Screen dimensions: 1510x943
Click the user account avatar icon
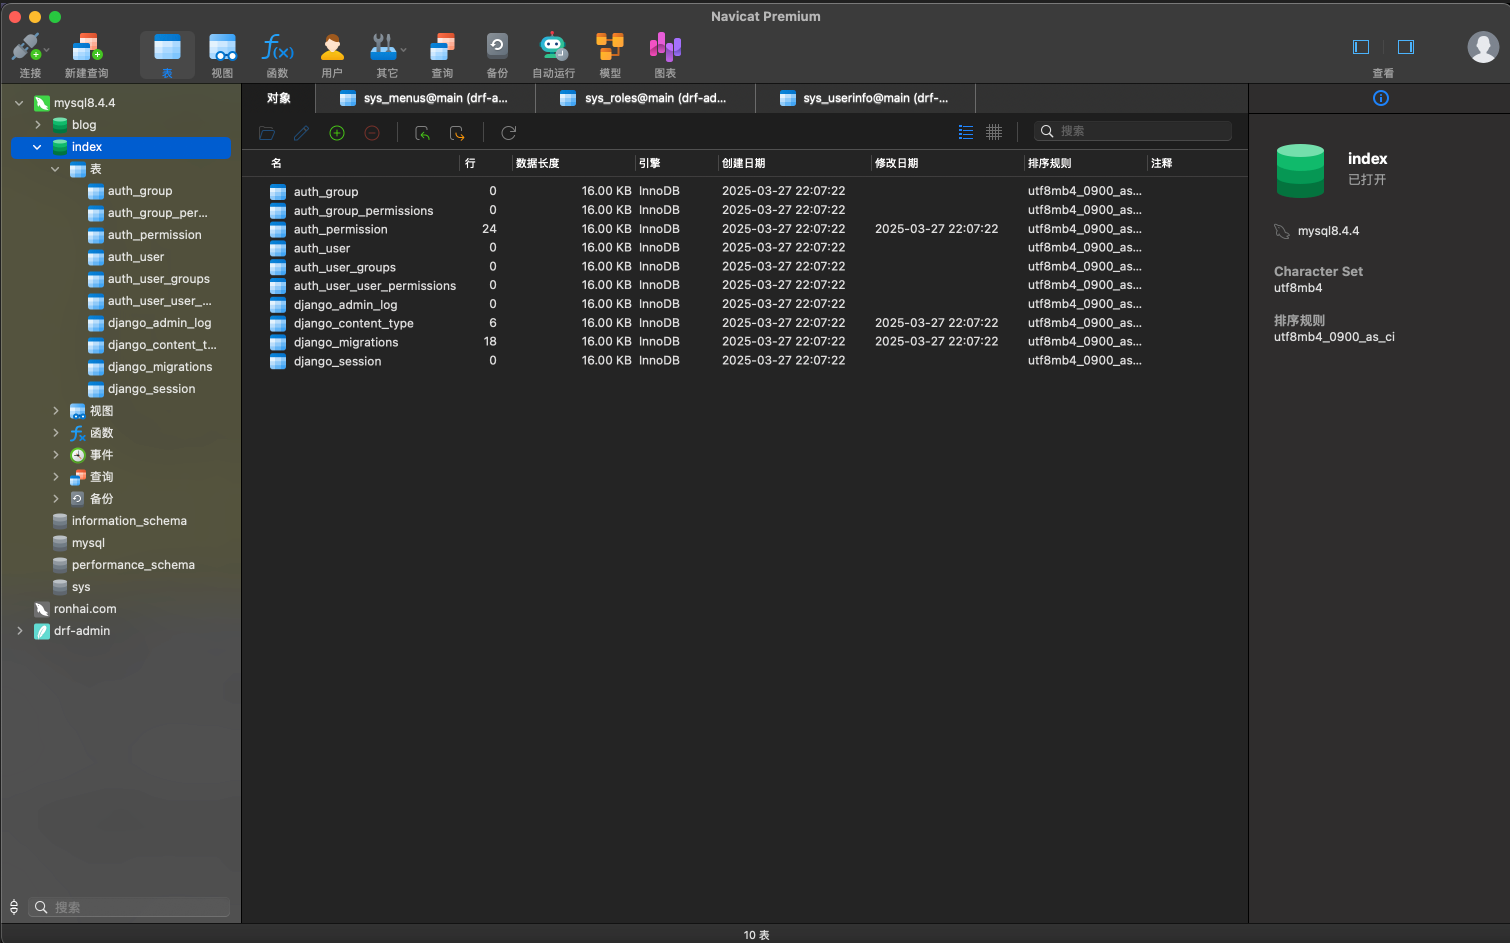point(1483,47)
